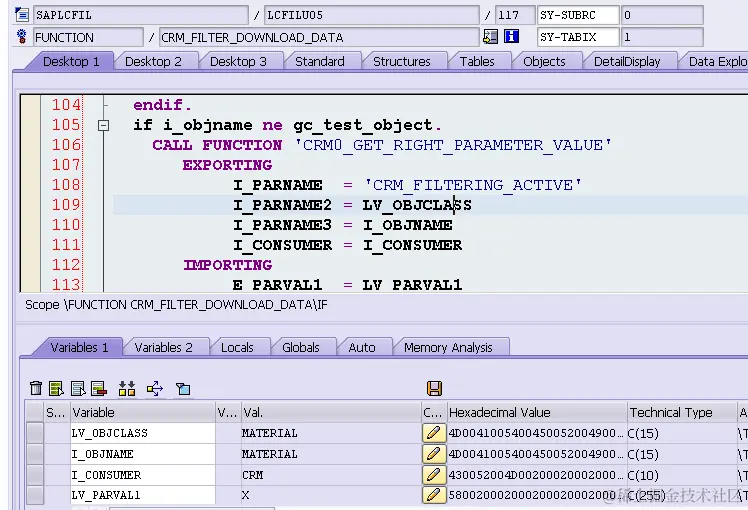The image size is (748, 510).
Task: Click the Val. column header
Action: tap(331, 412)
